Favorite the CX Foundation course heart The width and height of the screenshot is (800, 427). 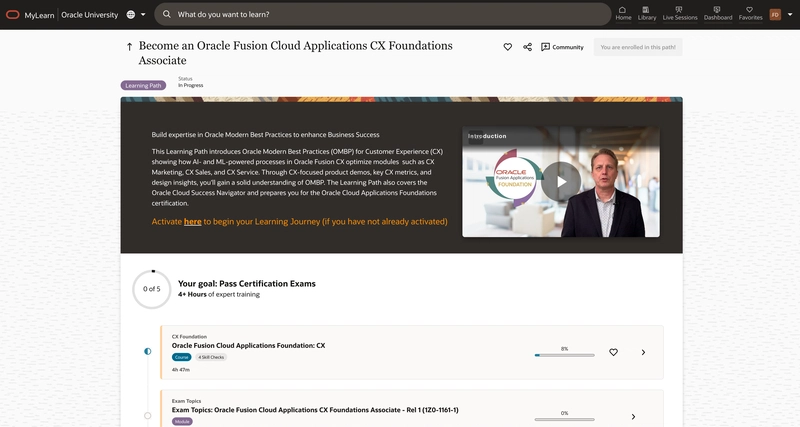[x=613, y=352]
